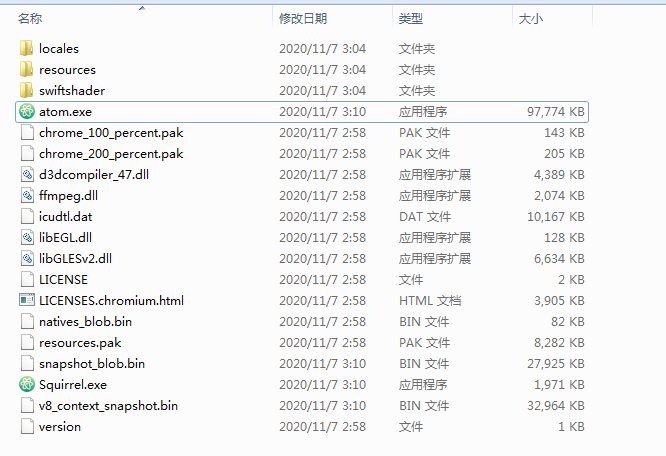Image resolution: width=666 pixels, height=456 pixels.
Task: Click the ffmpeg.dll file icon
Action: coord(27,196)
